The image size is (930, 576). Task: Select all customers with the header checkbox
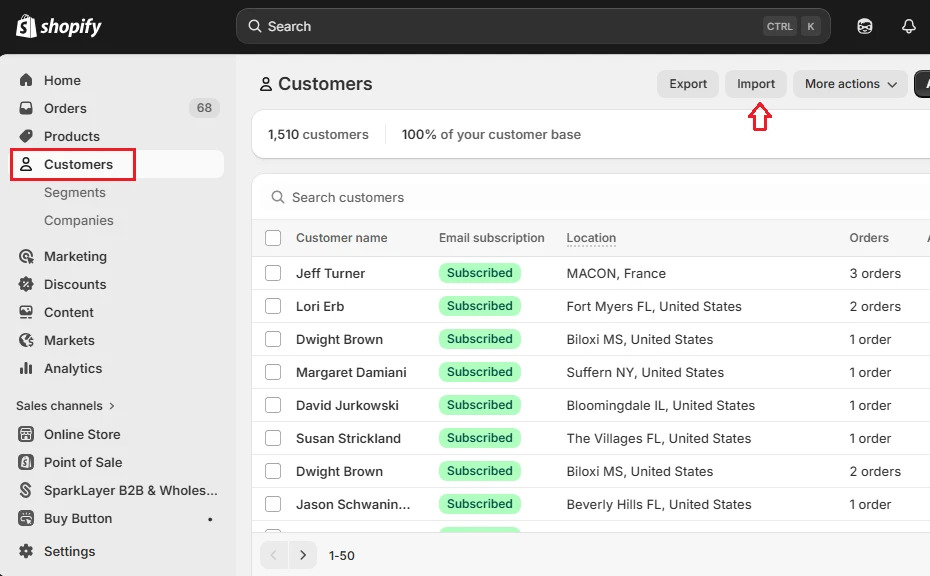[273, 238]
